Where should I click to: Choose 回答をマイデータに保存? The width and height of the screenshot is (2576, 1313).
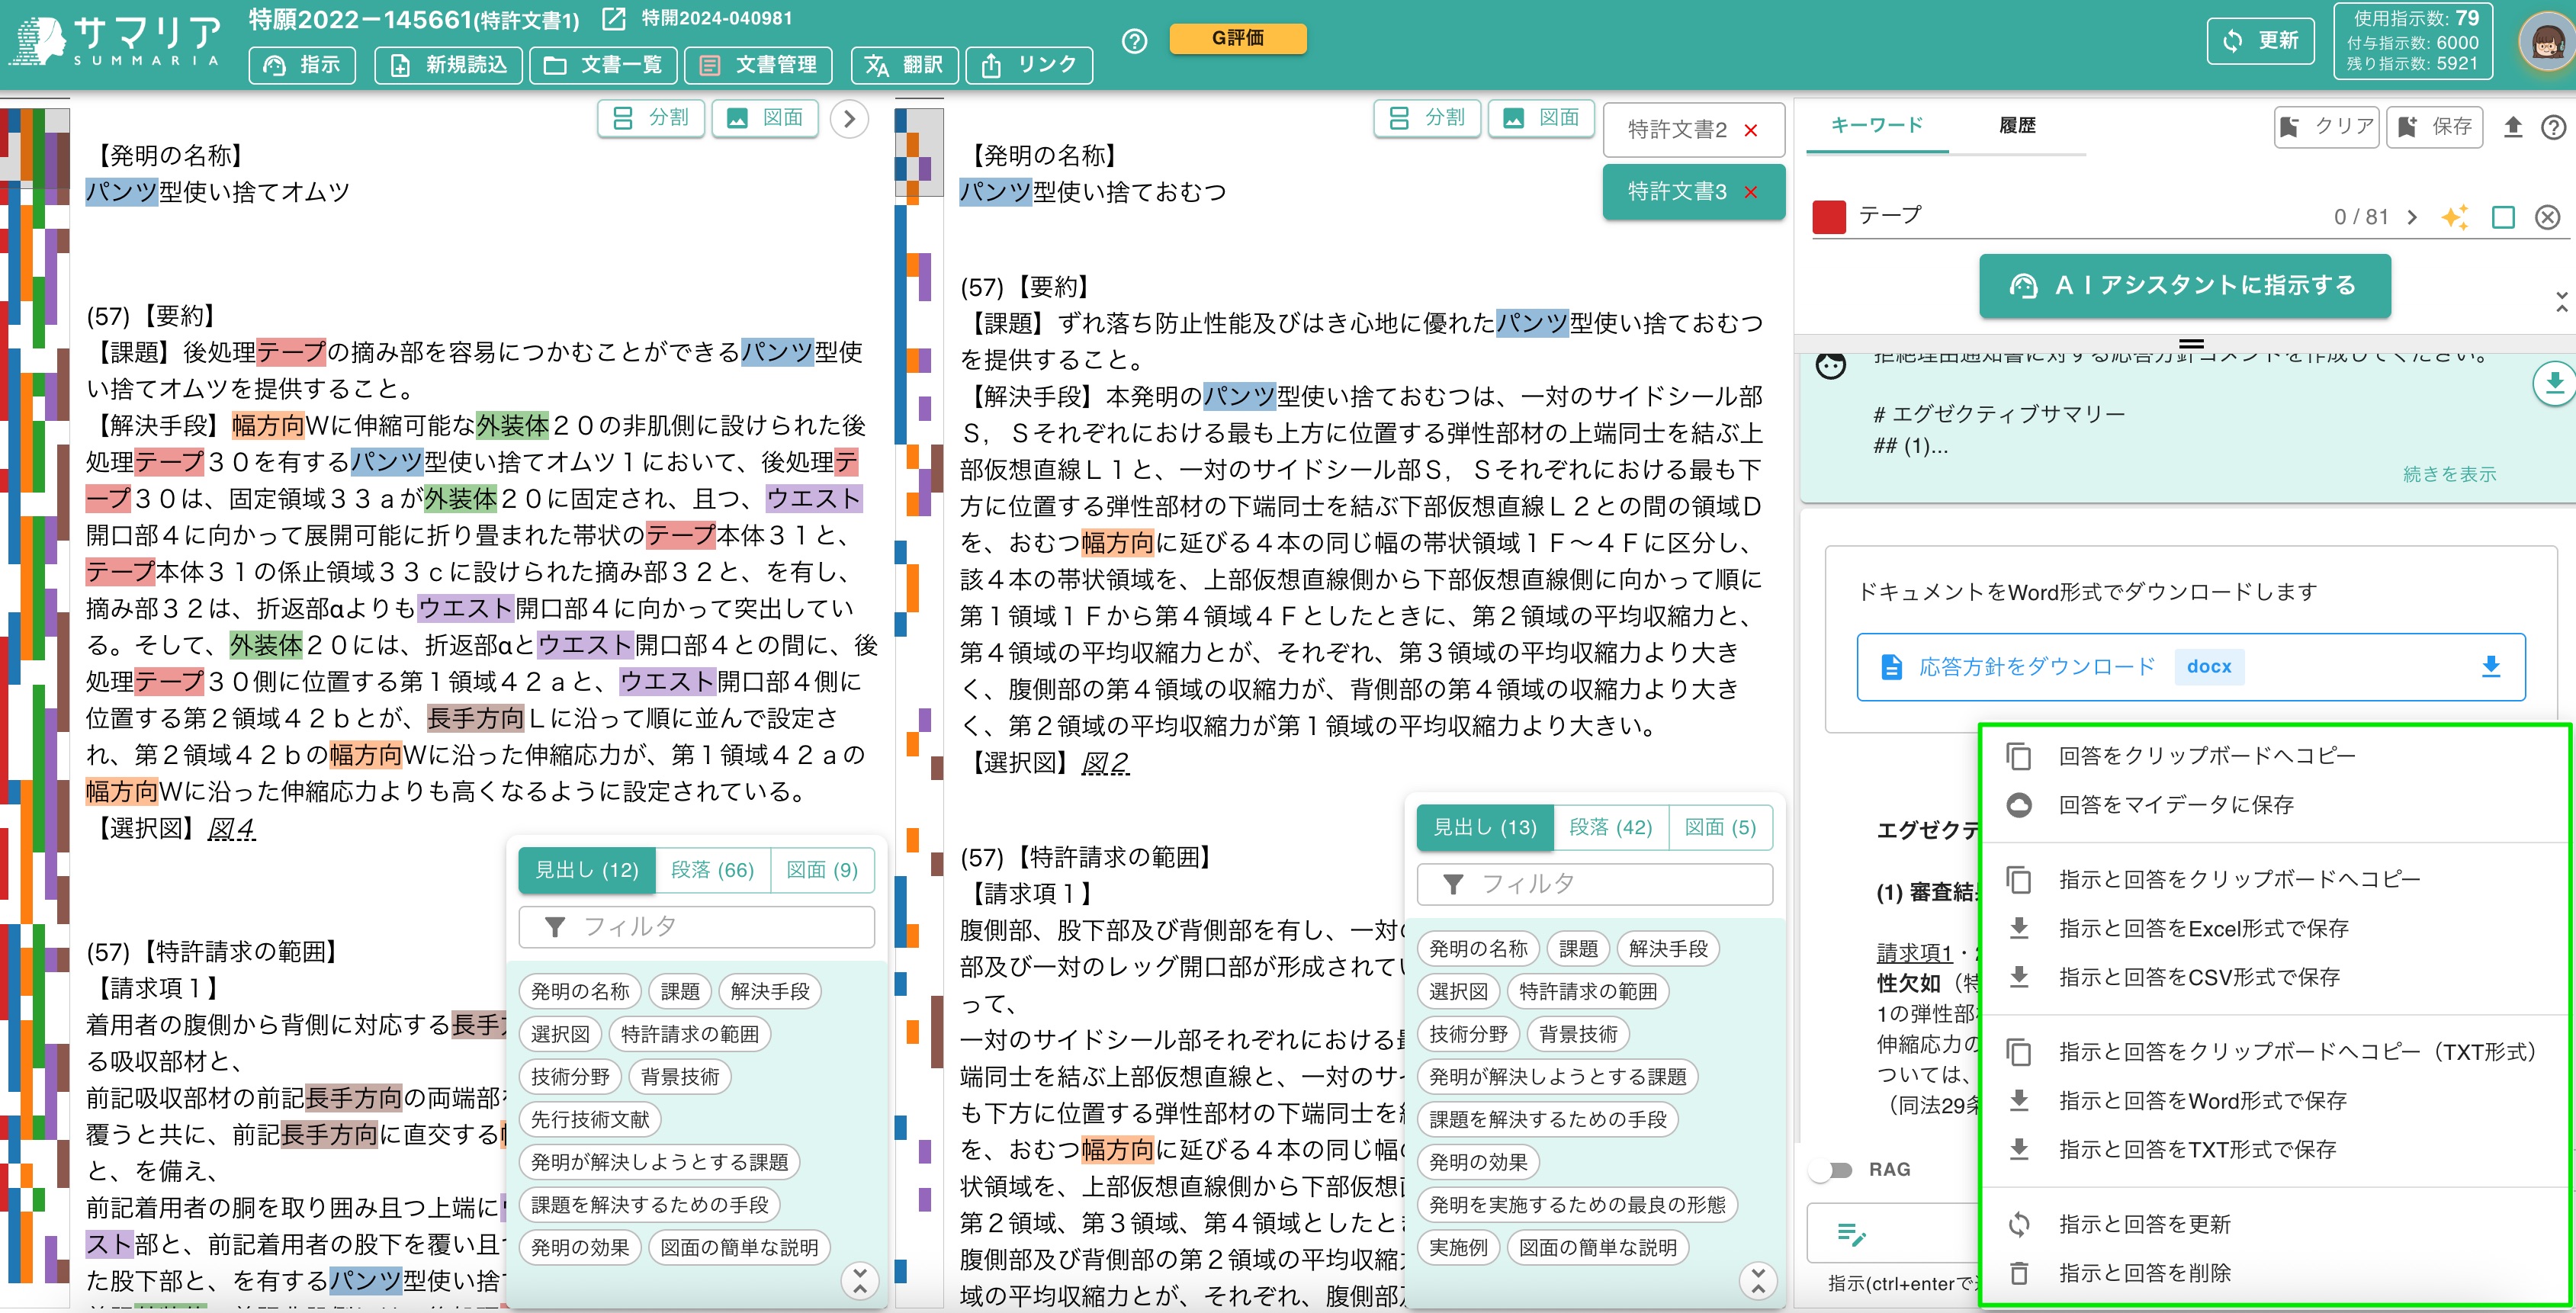click(x=2274, y=805)
